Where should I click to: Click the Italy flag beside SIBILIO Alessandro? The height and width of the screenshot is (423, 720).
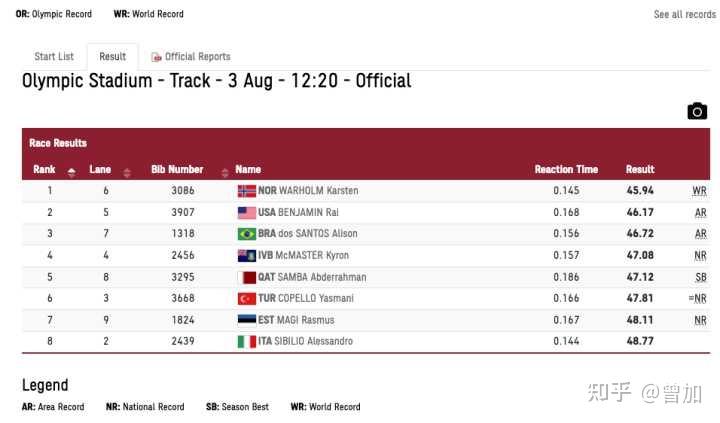point(247,342)
